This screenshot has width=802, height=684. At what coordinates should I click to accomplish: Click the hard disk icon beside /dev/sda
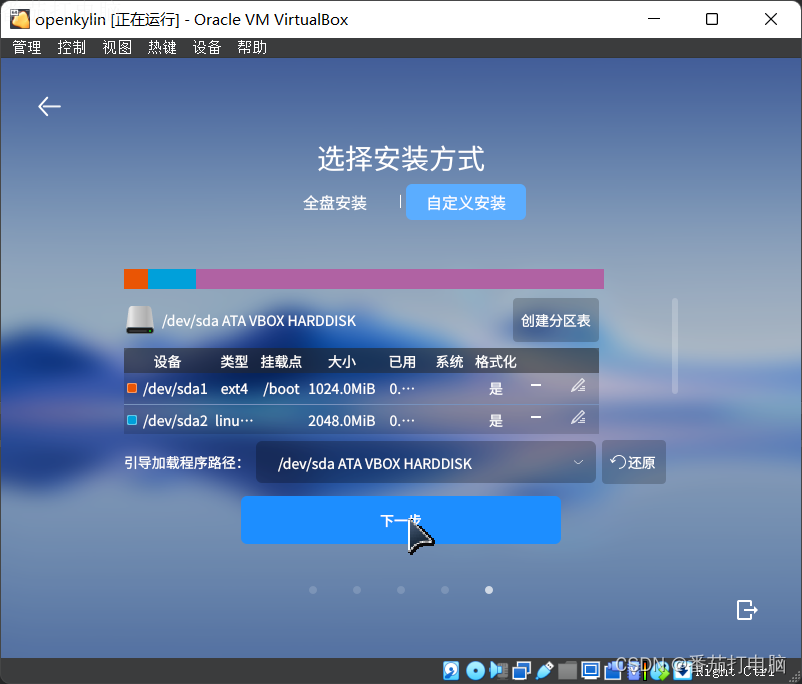140,320
